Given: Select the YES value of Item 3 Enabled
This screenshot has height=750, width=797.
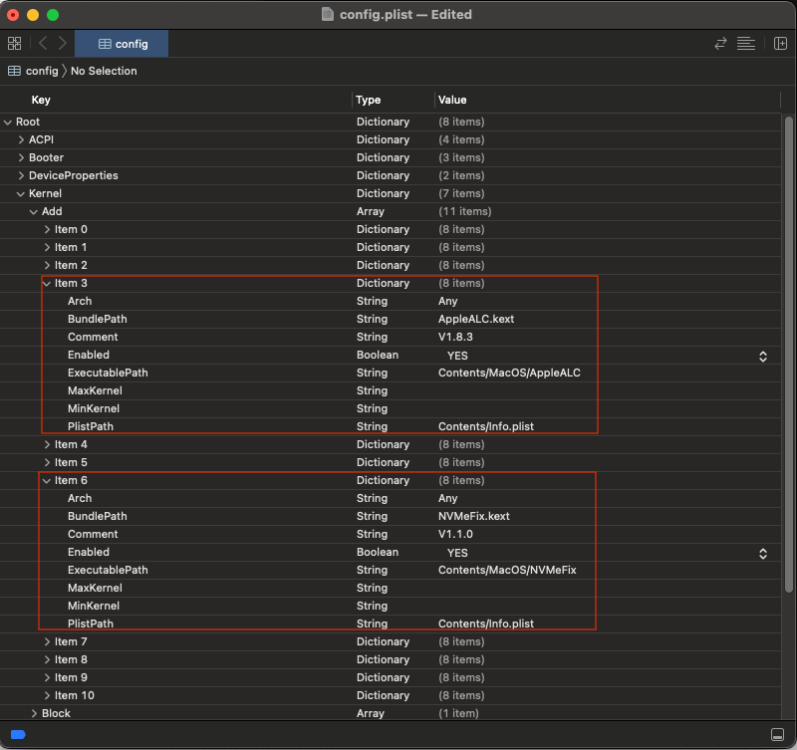Looking at the screenshot, I should click(x=457, y=356).
